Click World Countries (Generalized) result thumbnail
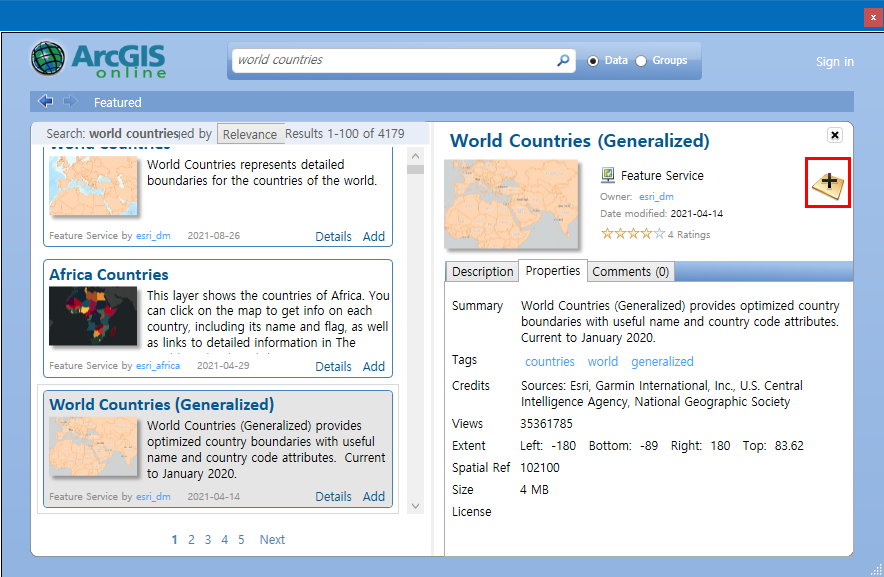 click(93, 447)
